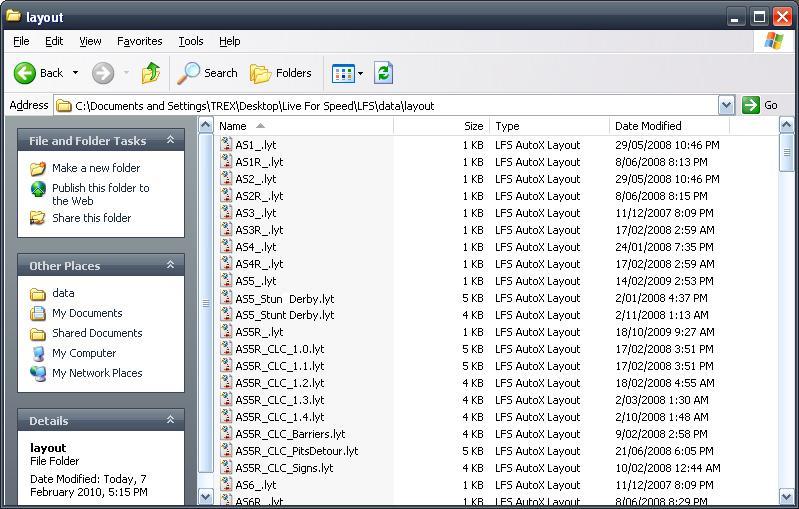Open the Back history dropdown arrow
The height and width of the screenshot is (509, 799).
pos(75,73)
